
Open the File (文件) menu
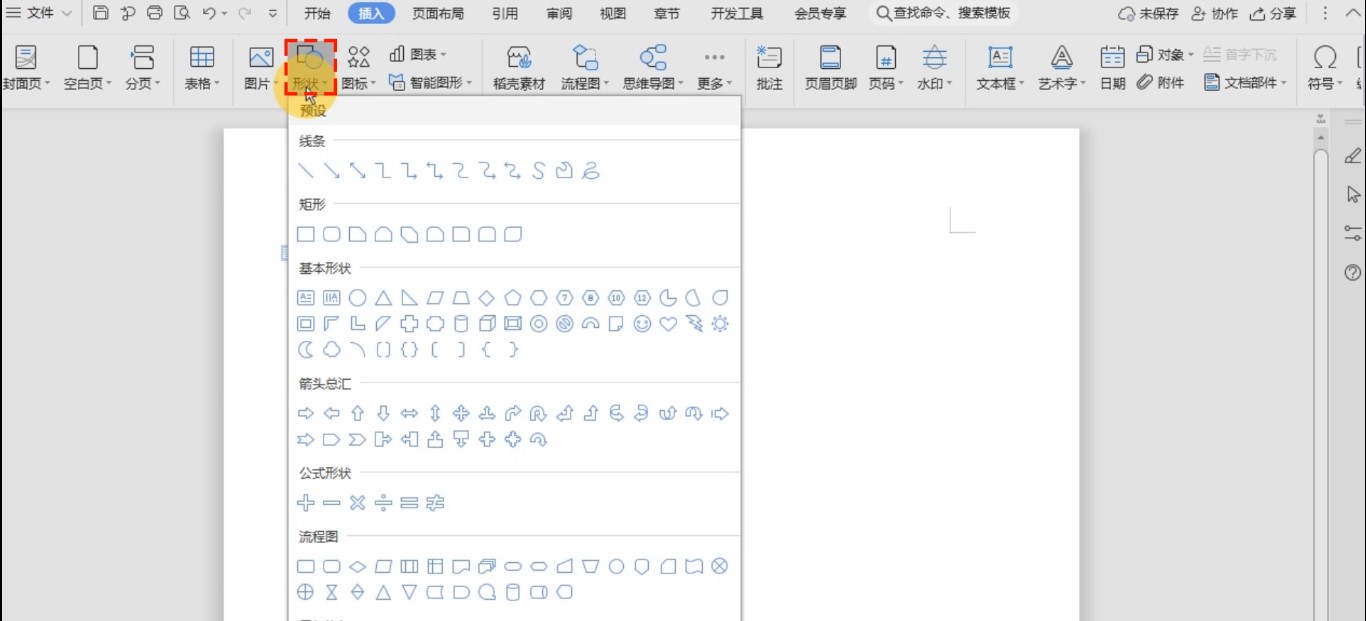coord(40,13)
